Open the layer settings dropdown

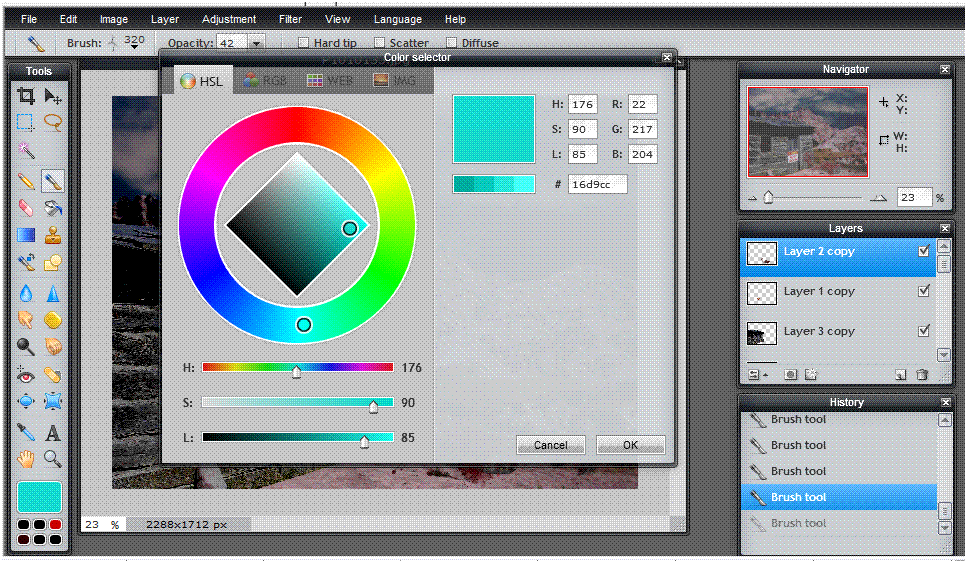click(756, 374)
